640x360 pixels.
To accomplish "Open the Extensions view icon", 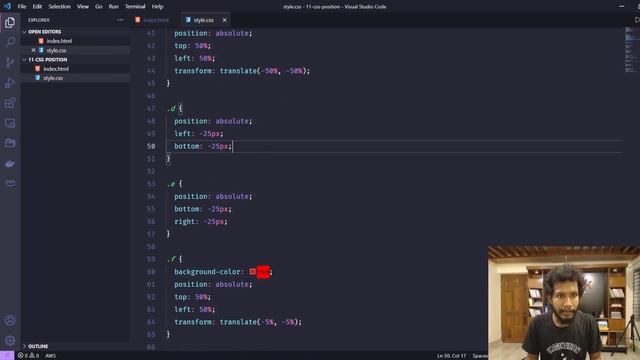I will click(10, 103).
